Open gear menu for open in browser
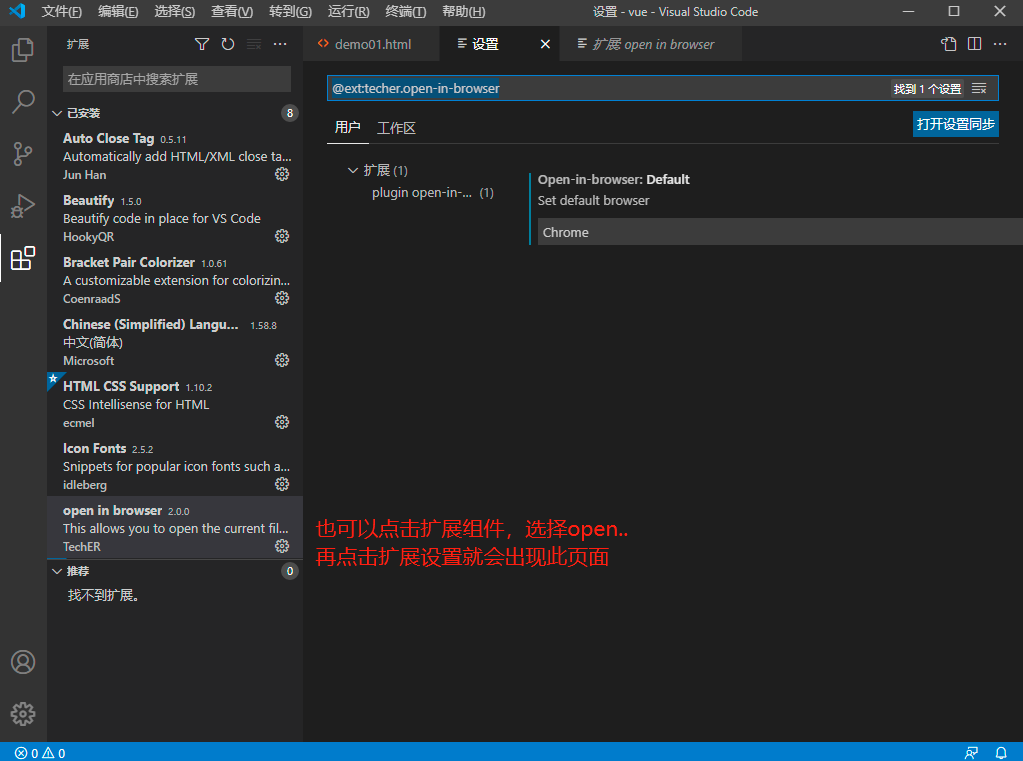Viewport: 1023px width, 761px height. pyautogui.click(x=282, y=546)
